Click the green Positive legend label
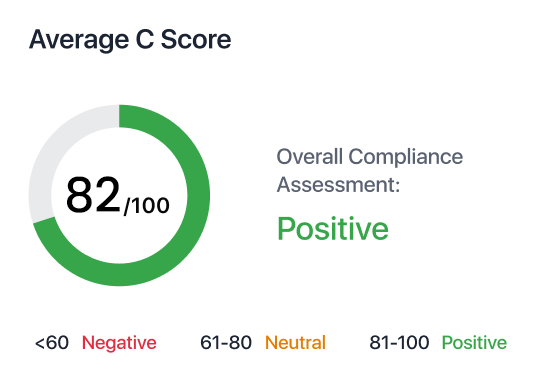 point(474,342)
